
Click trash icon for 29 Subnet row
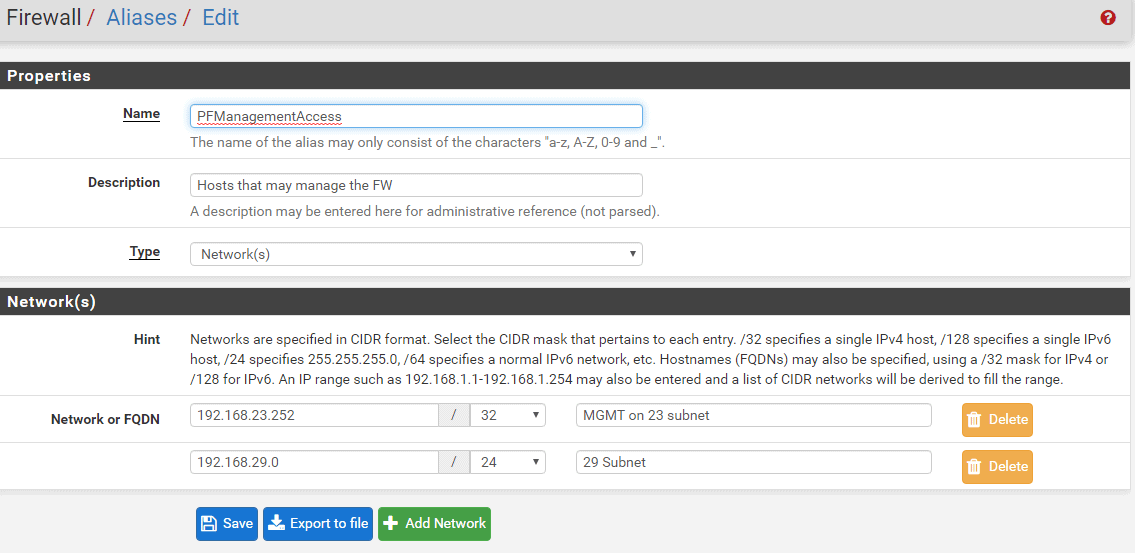click(x=974, y=467)
